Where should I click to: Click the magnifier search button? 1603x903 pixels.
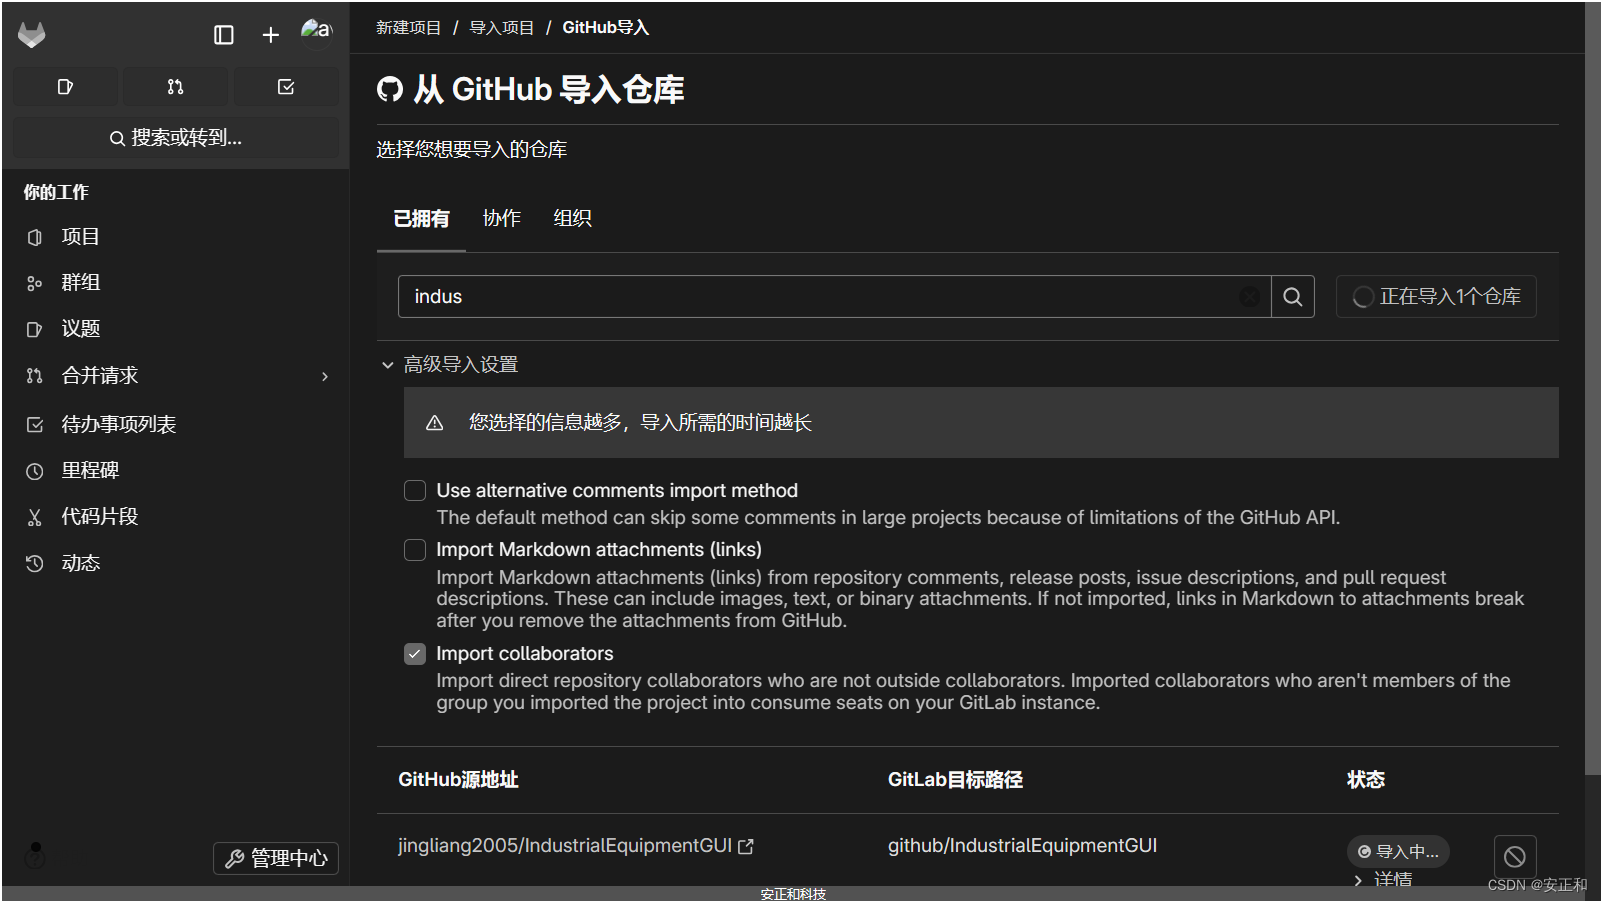tap(1293, 297)
